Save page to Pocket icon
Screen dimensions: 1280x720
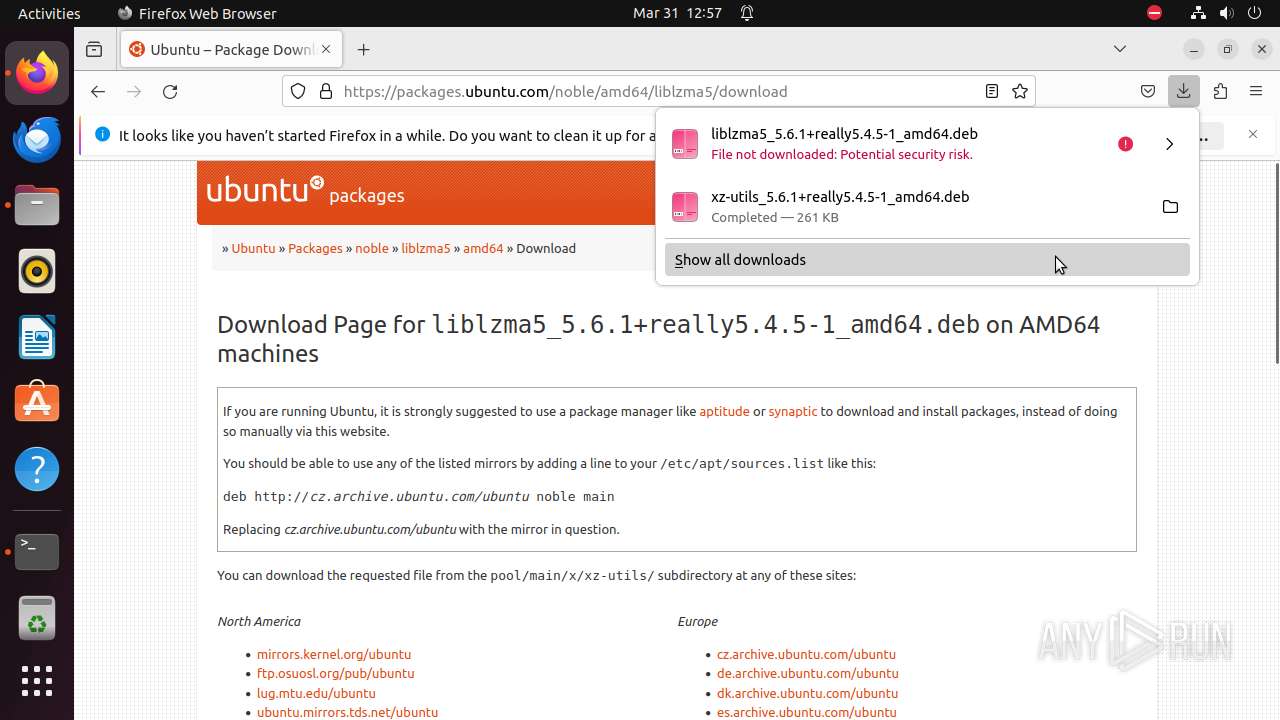[1148, 91]
